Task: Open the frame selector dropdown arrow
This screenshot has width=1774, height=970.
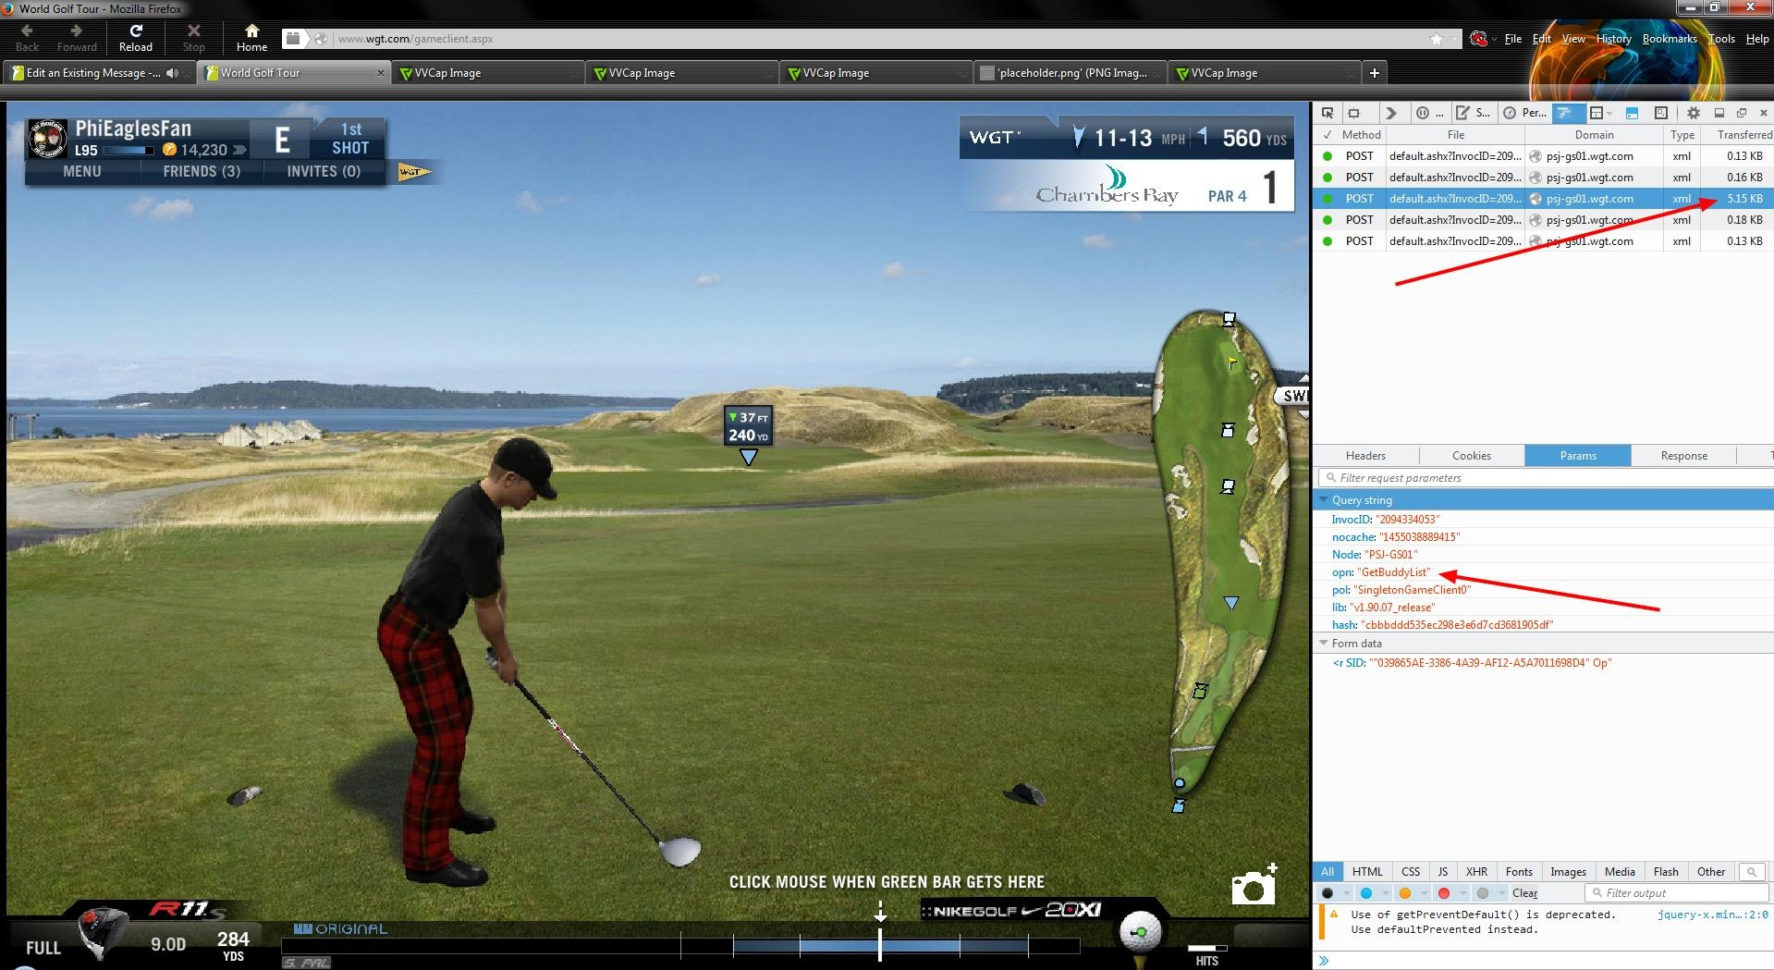Action: point(1610,113)
